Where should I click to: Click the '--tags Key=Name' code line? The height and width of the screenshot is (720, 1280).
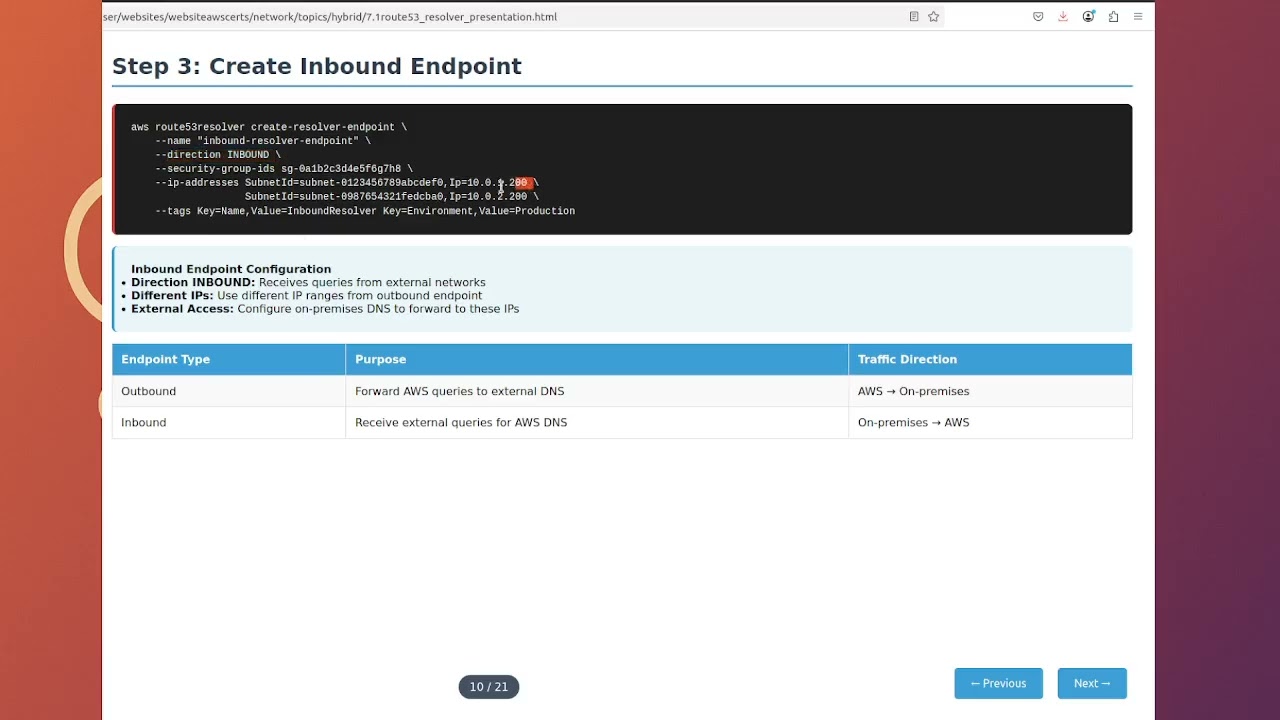pos(365,211)
